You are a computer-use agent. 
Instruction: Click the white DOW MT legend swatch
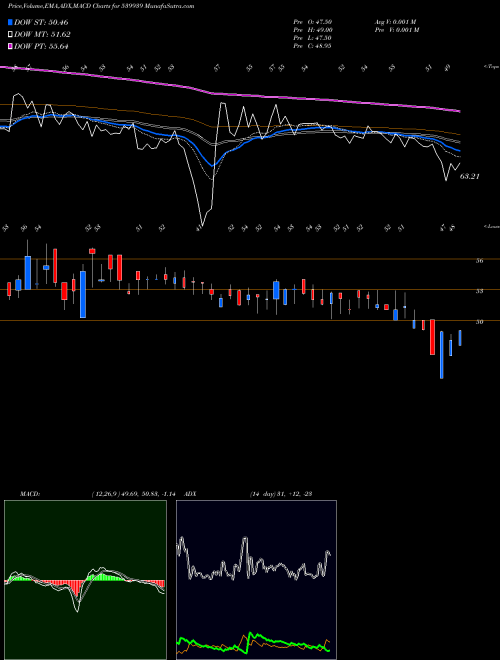tap(10, 35)
